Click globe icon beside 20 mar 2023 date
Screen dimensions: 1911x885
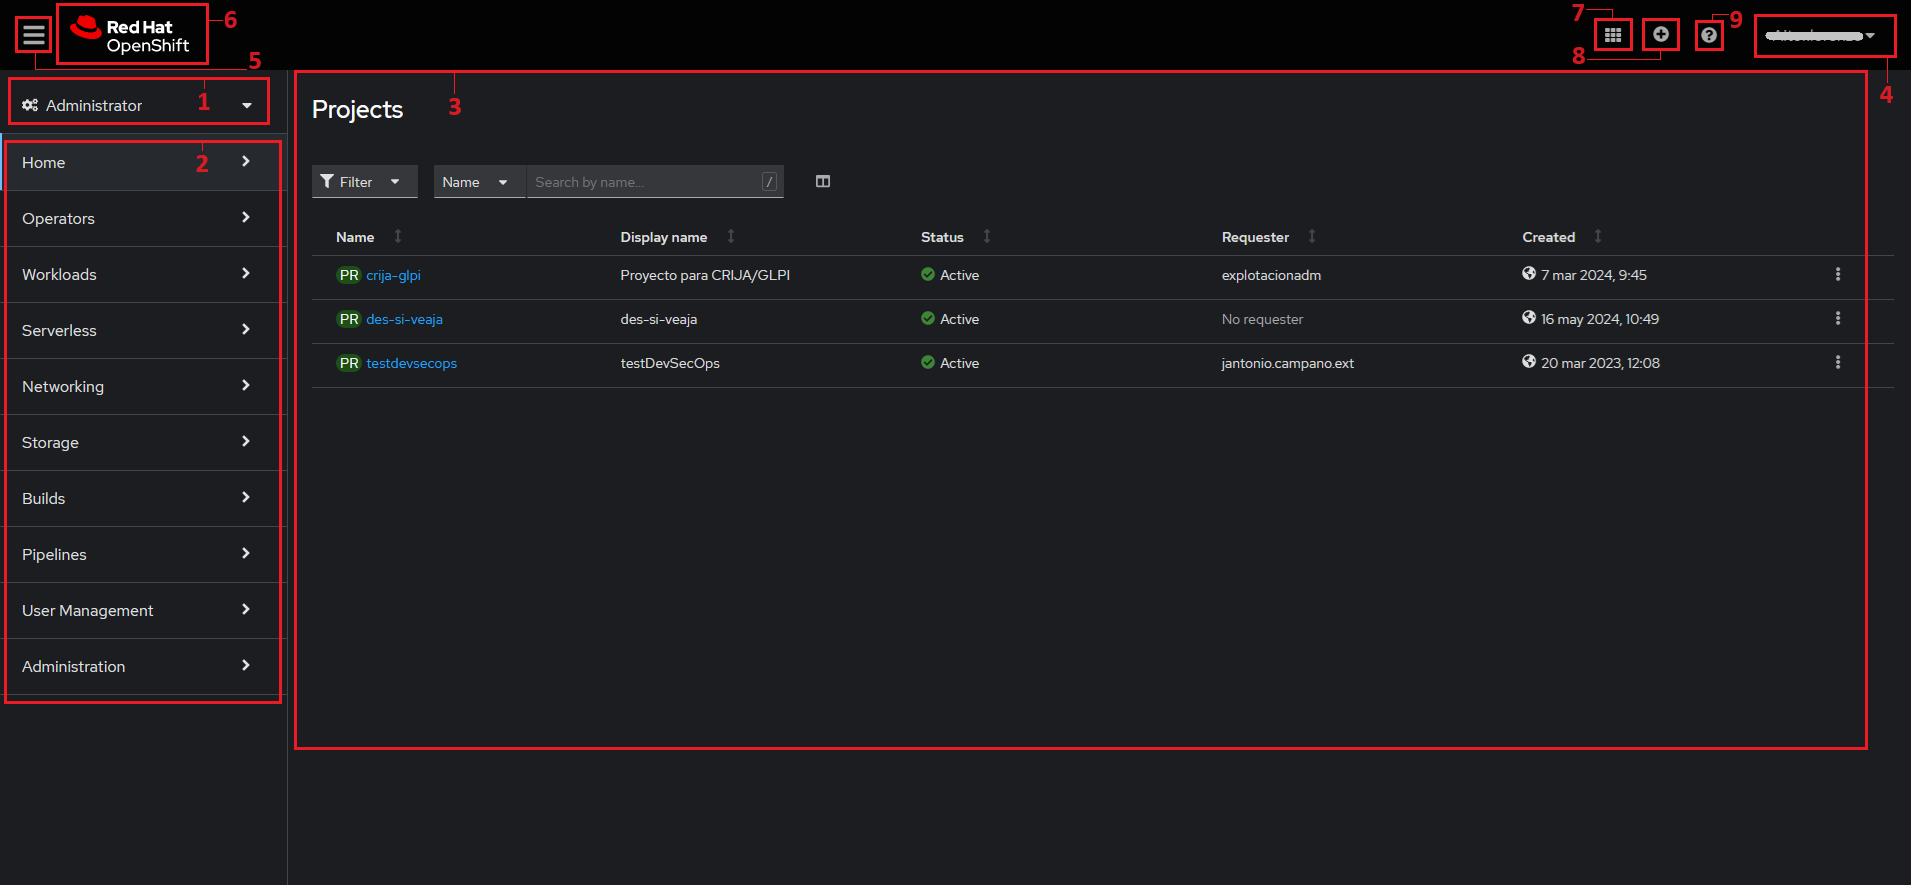click(1529, 361)
